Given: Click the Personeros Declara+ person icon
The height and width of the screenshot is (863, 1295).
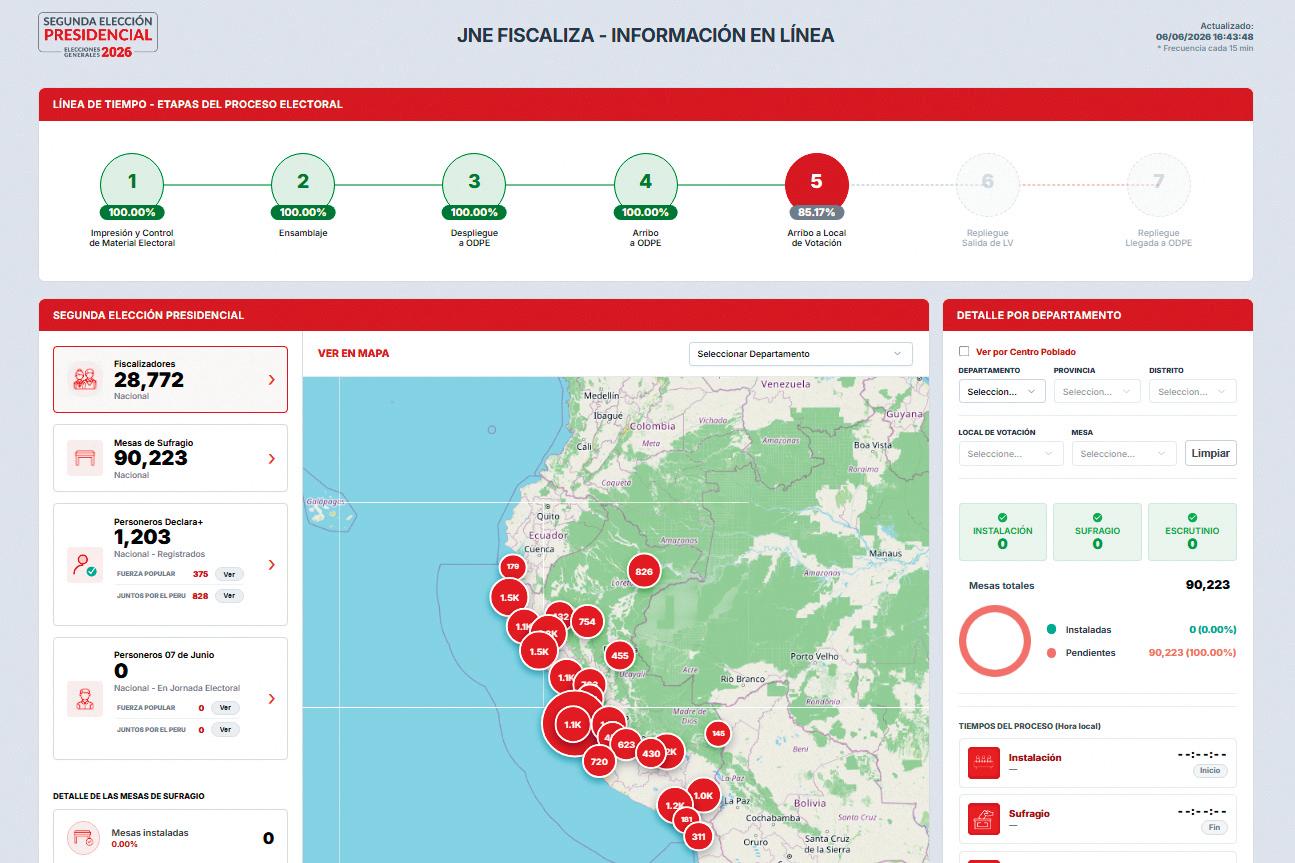Looking at the screenshot, I should [84, 564].
